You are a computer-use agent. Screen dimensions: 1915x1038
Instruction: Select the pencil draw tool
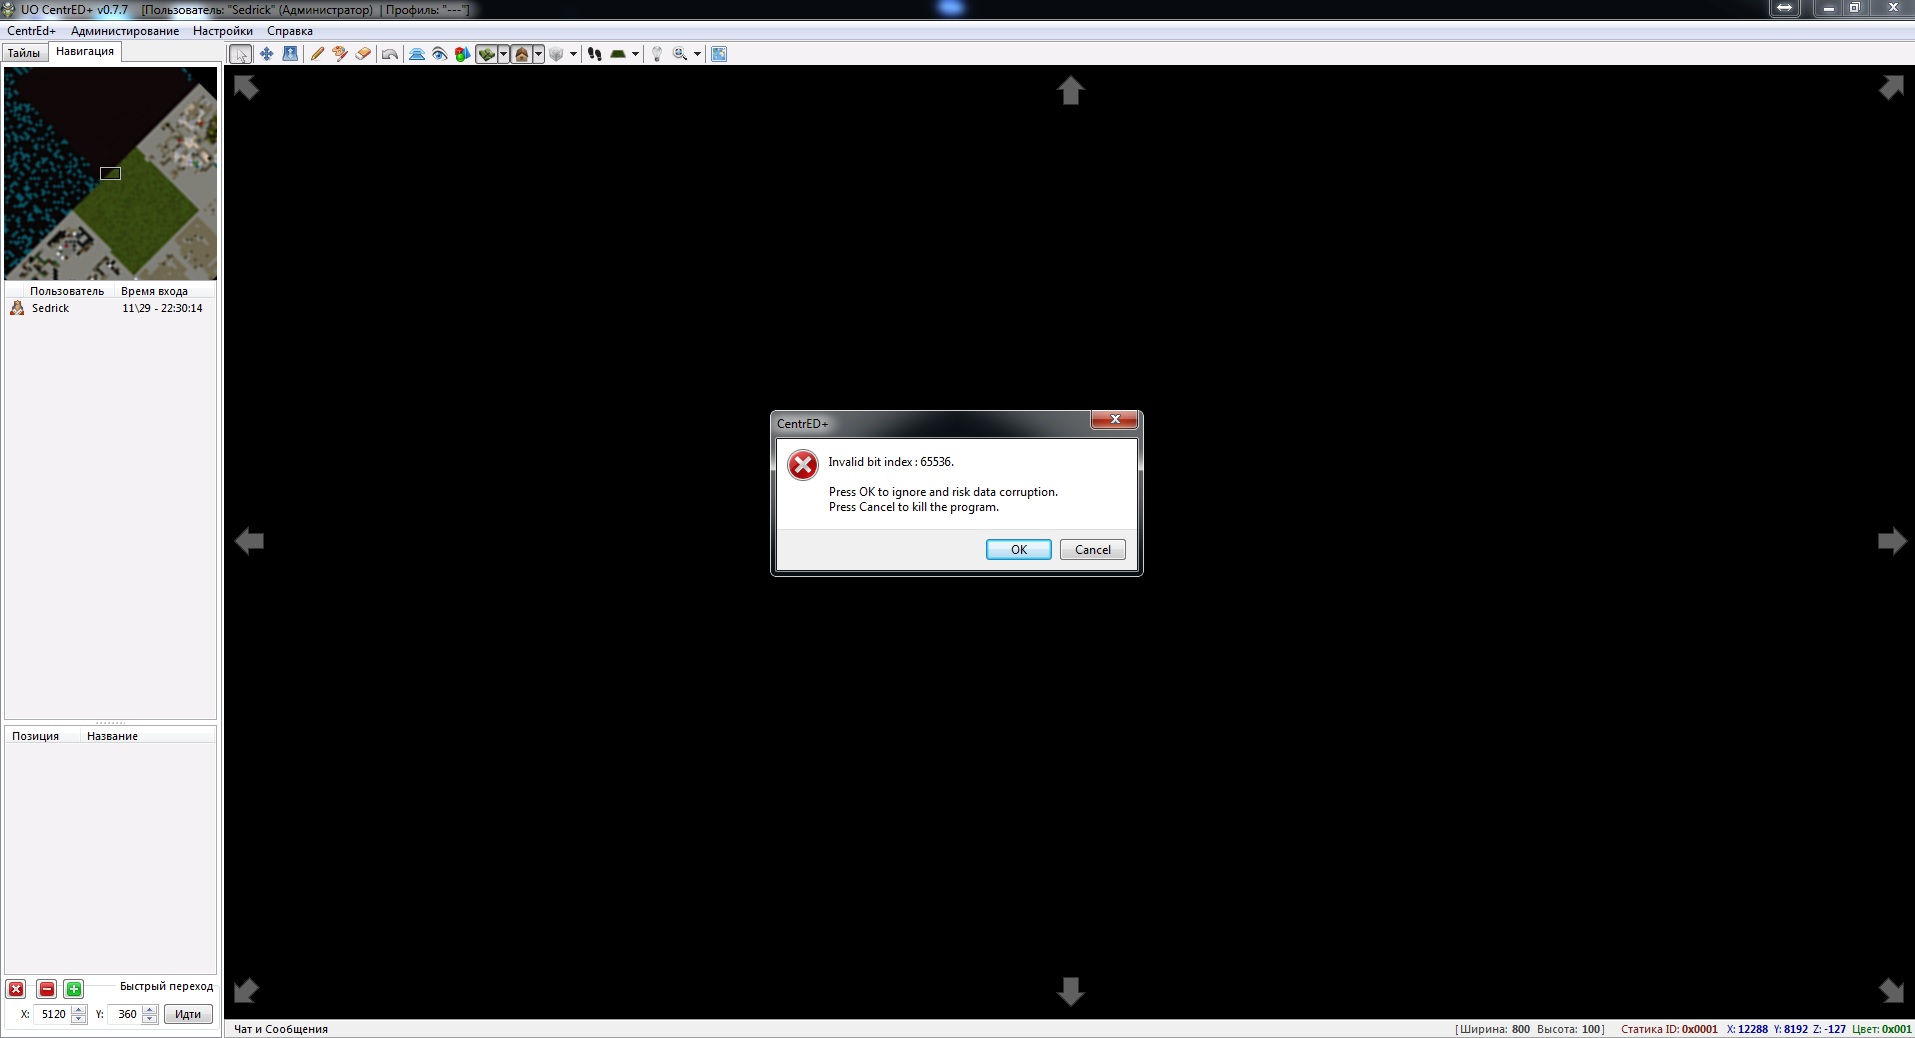click(x=317, y=54)
